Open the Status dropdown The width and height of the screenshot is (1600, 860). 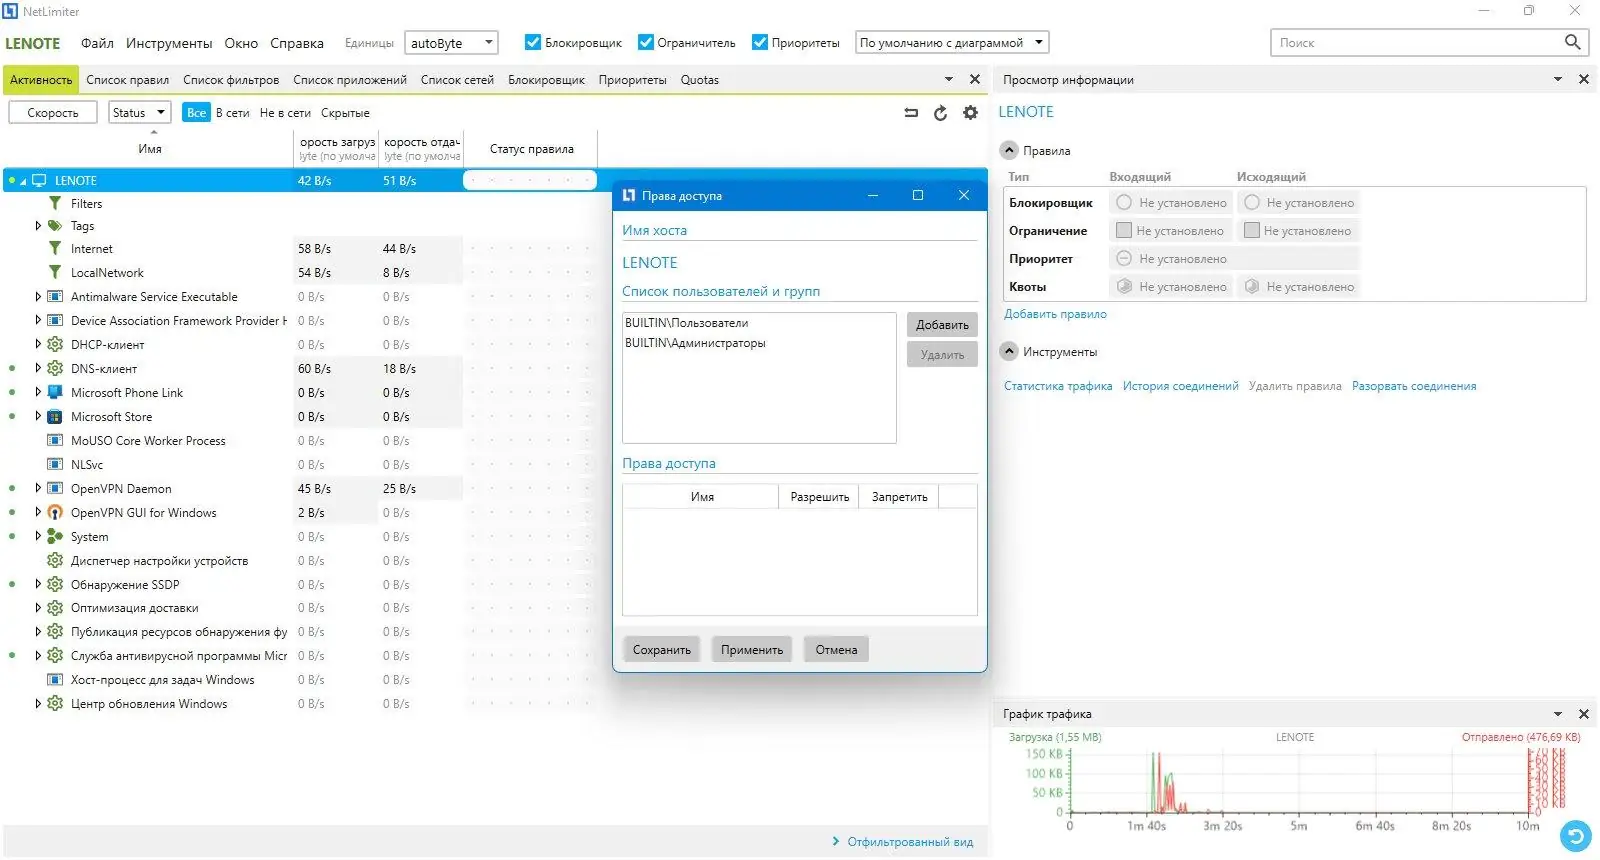click(x=139, y=113)
